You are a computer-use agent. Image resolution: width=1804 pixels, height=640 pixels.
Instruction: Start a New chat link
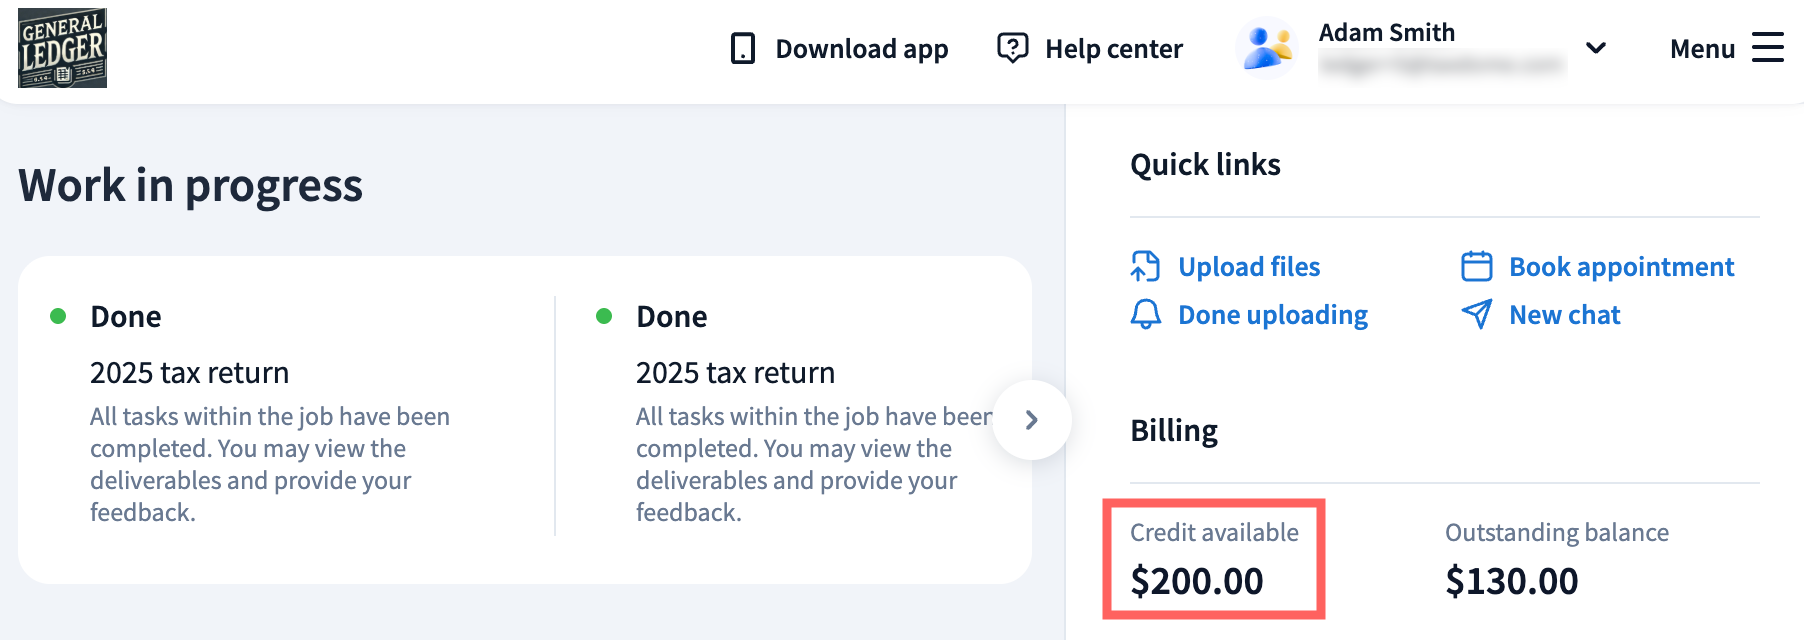pos(1564,315)
